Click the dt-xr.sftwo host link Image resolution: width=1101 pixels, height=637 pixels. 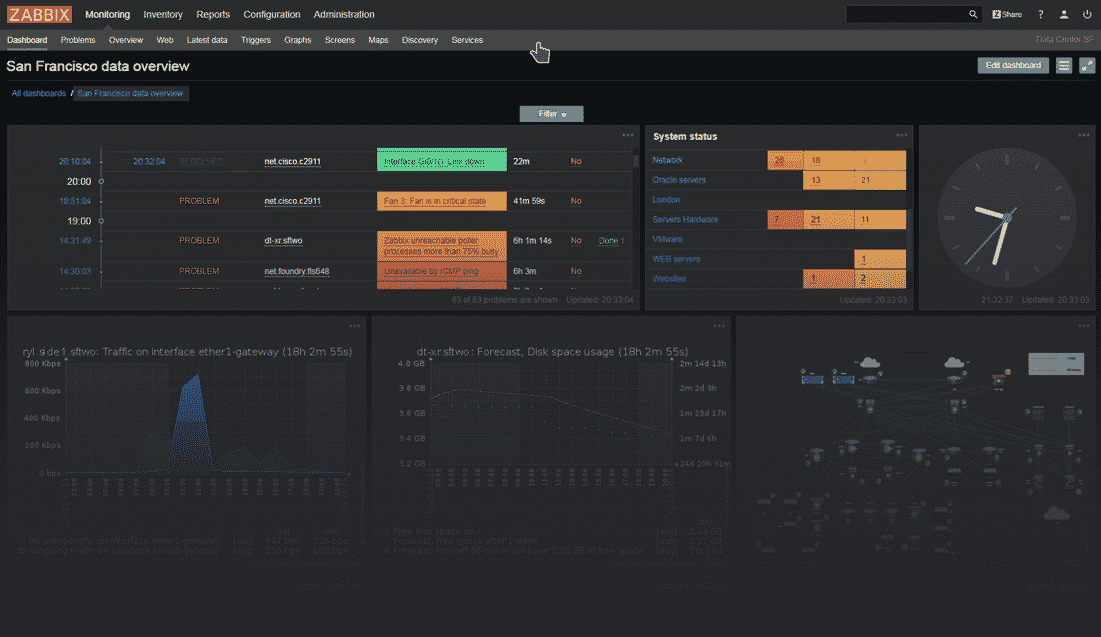pos(283,240)
